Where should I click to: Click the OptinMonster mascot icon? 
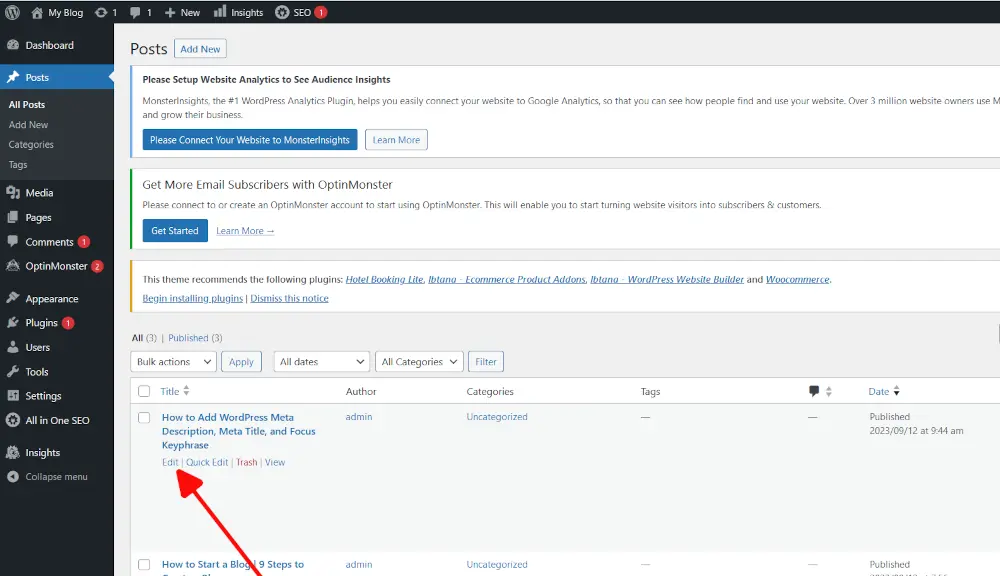click(13, 266)
